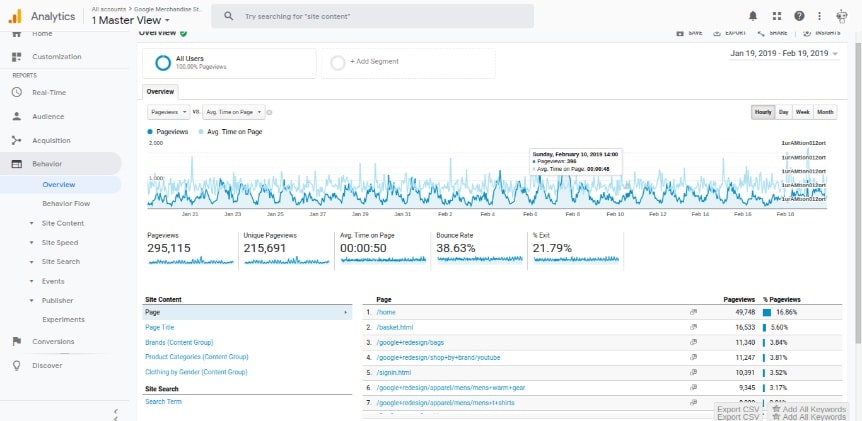862x421 pixels.
Task: Open /home page in new window icon
Action: pyautogui.click(x=693, y=312)
